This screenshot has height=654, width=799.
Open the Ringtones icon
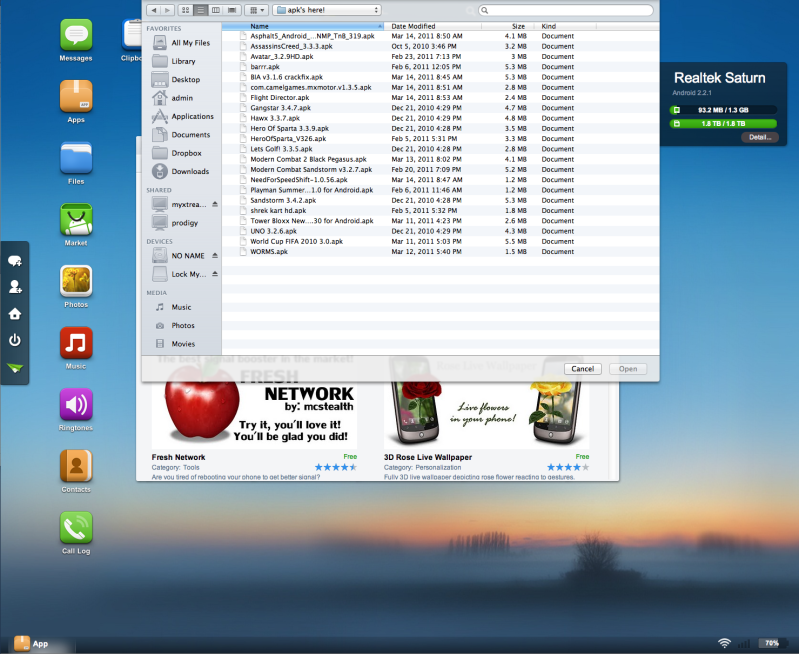tap(76, 405)
